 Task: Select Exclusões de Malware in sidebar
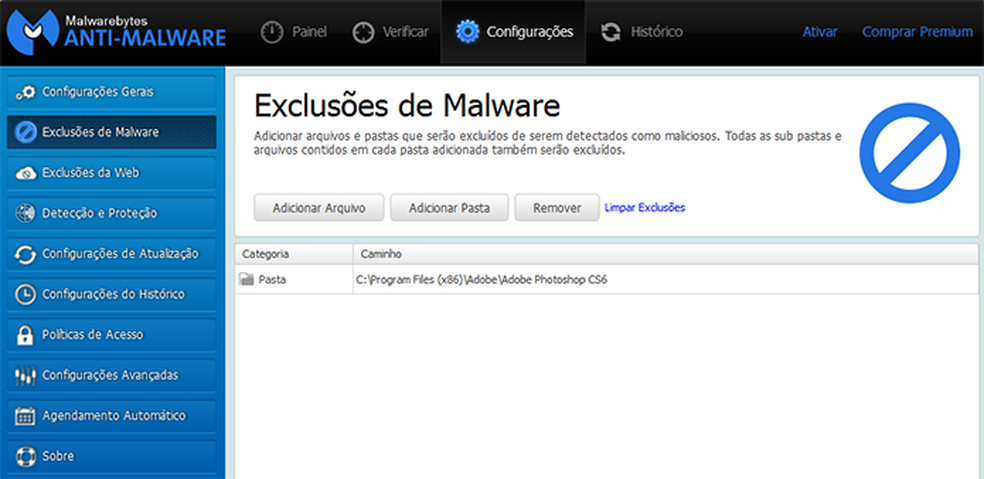(x=112, y=132)
